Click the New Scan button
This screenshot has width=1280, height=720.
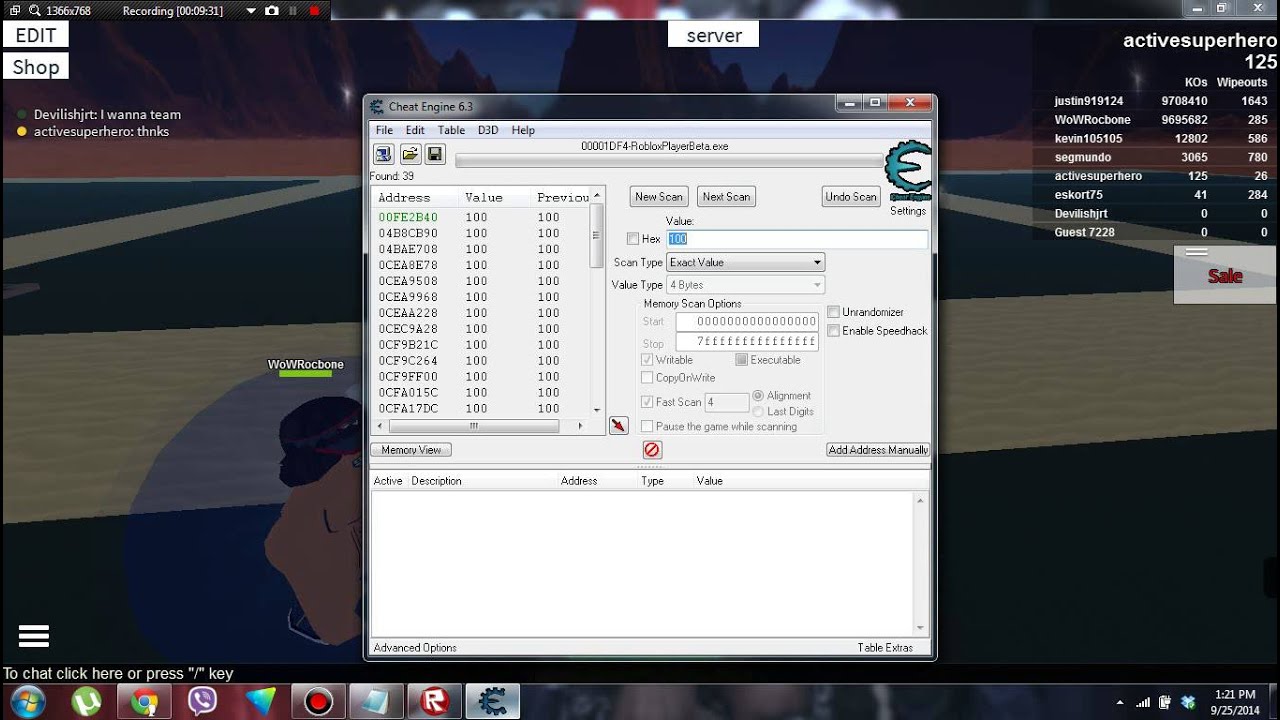tap(659, 197)
